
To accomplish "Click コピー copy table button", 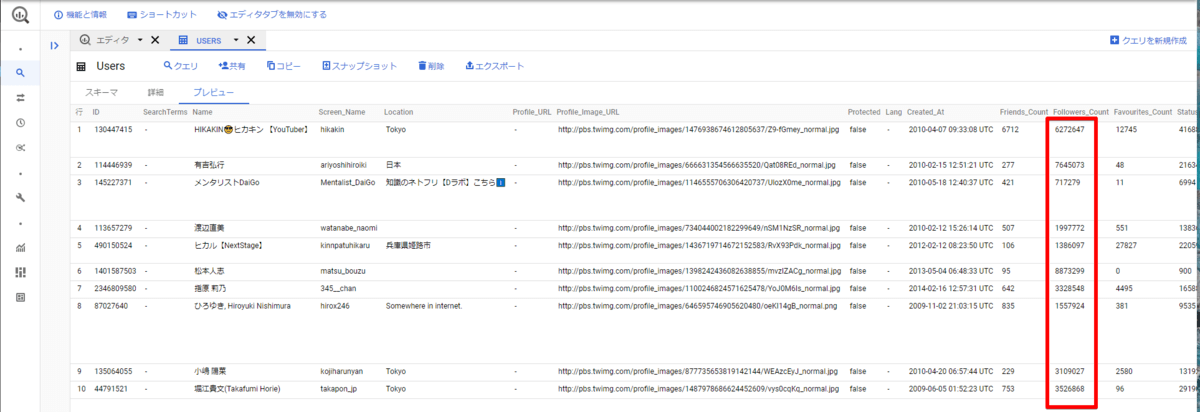I will tap(284, 66).
